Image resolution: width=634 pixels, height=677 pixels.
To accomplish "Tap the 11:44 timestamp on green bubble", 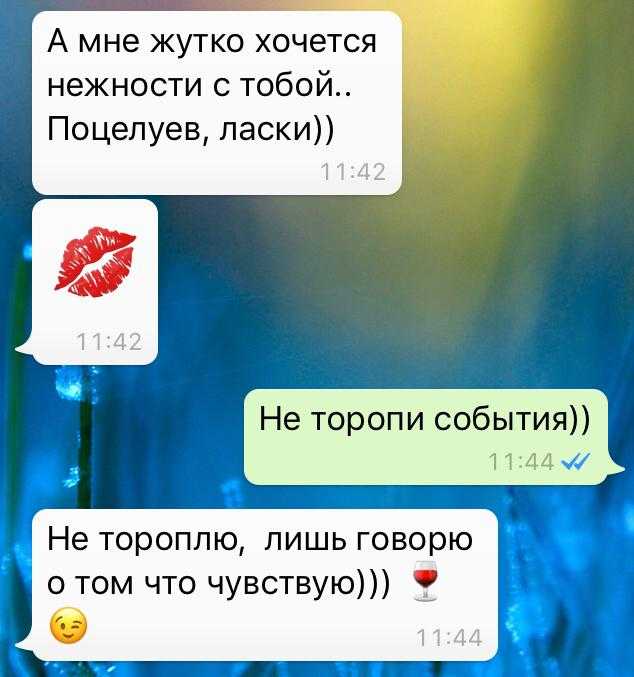I will point(521,462).
